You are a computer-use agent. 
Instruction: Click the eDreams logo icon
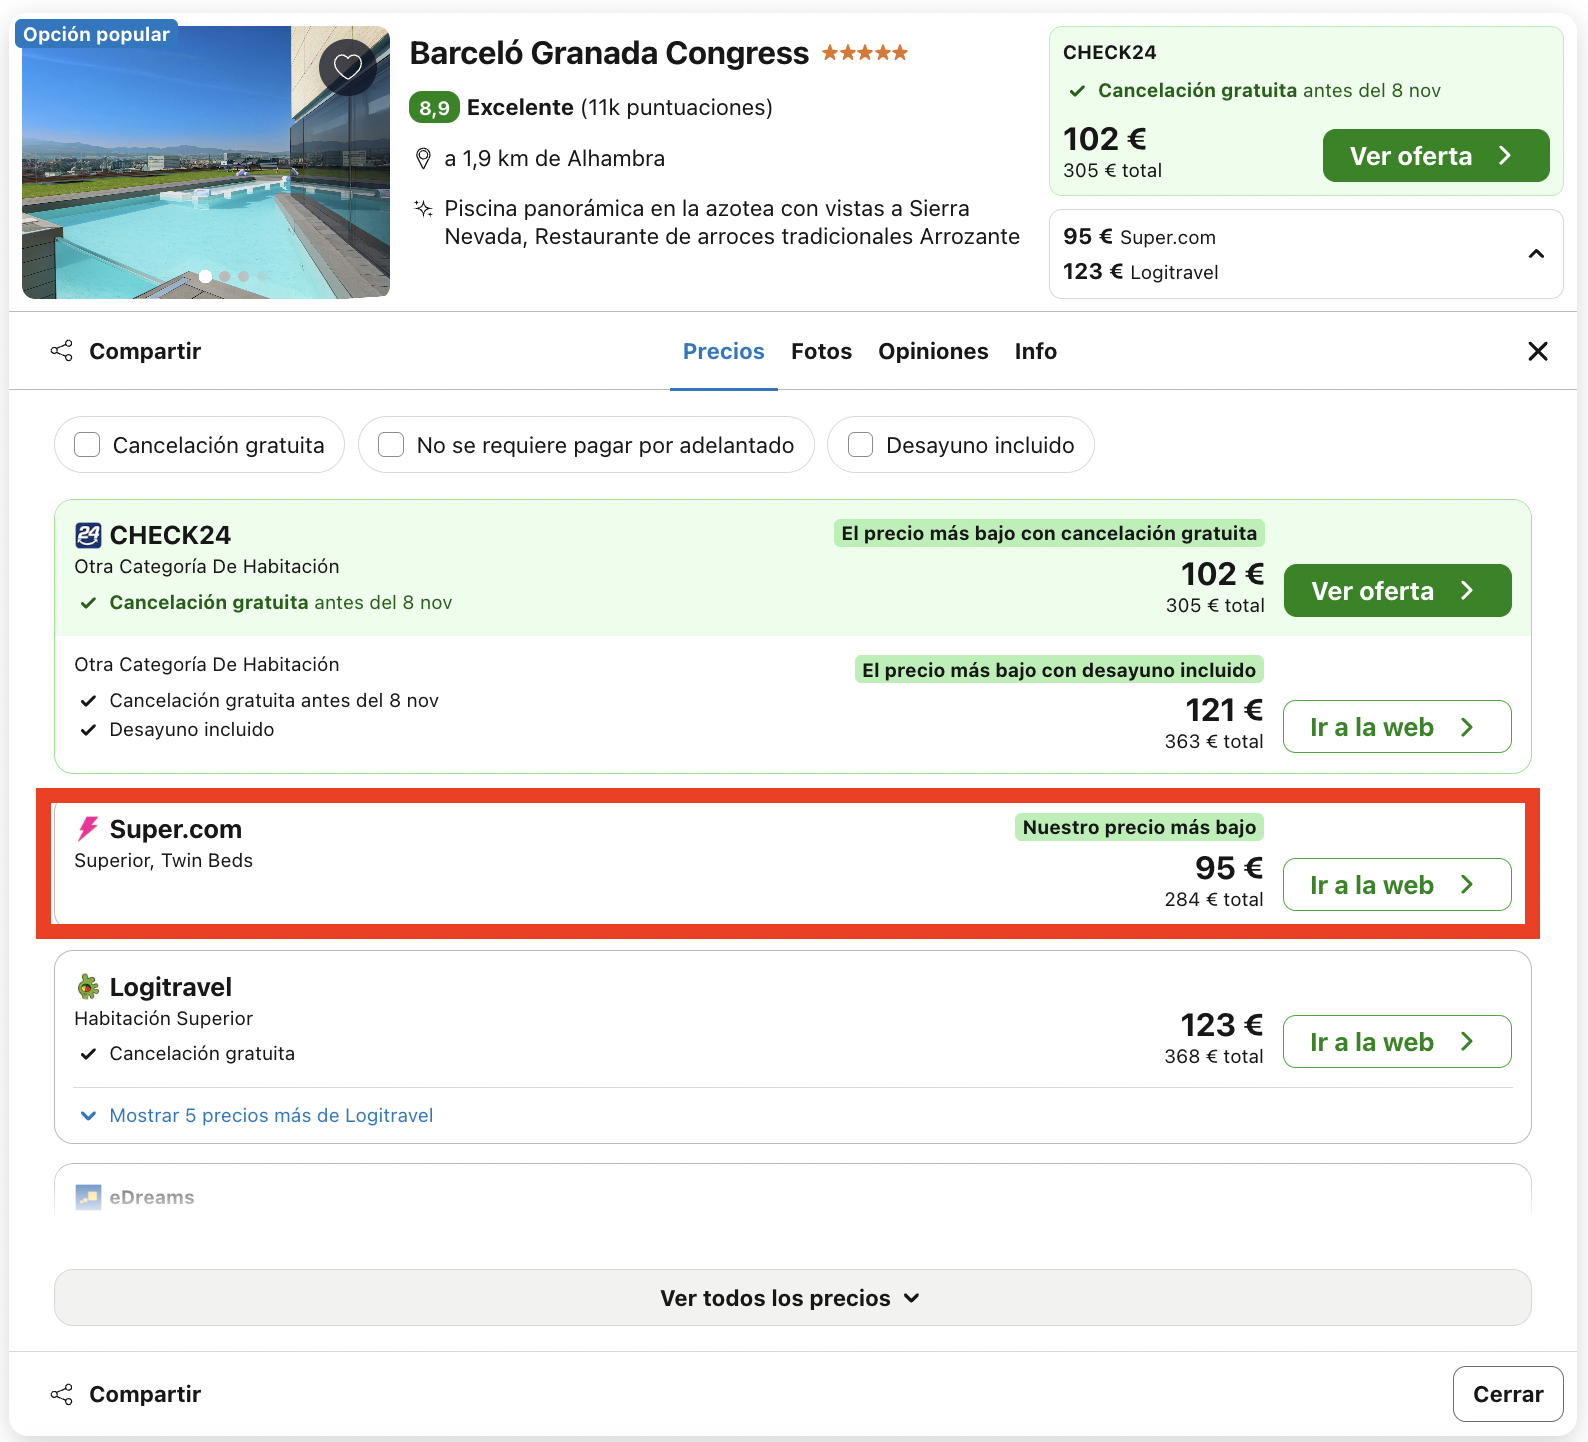pos(88,1197)
